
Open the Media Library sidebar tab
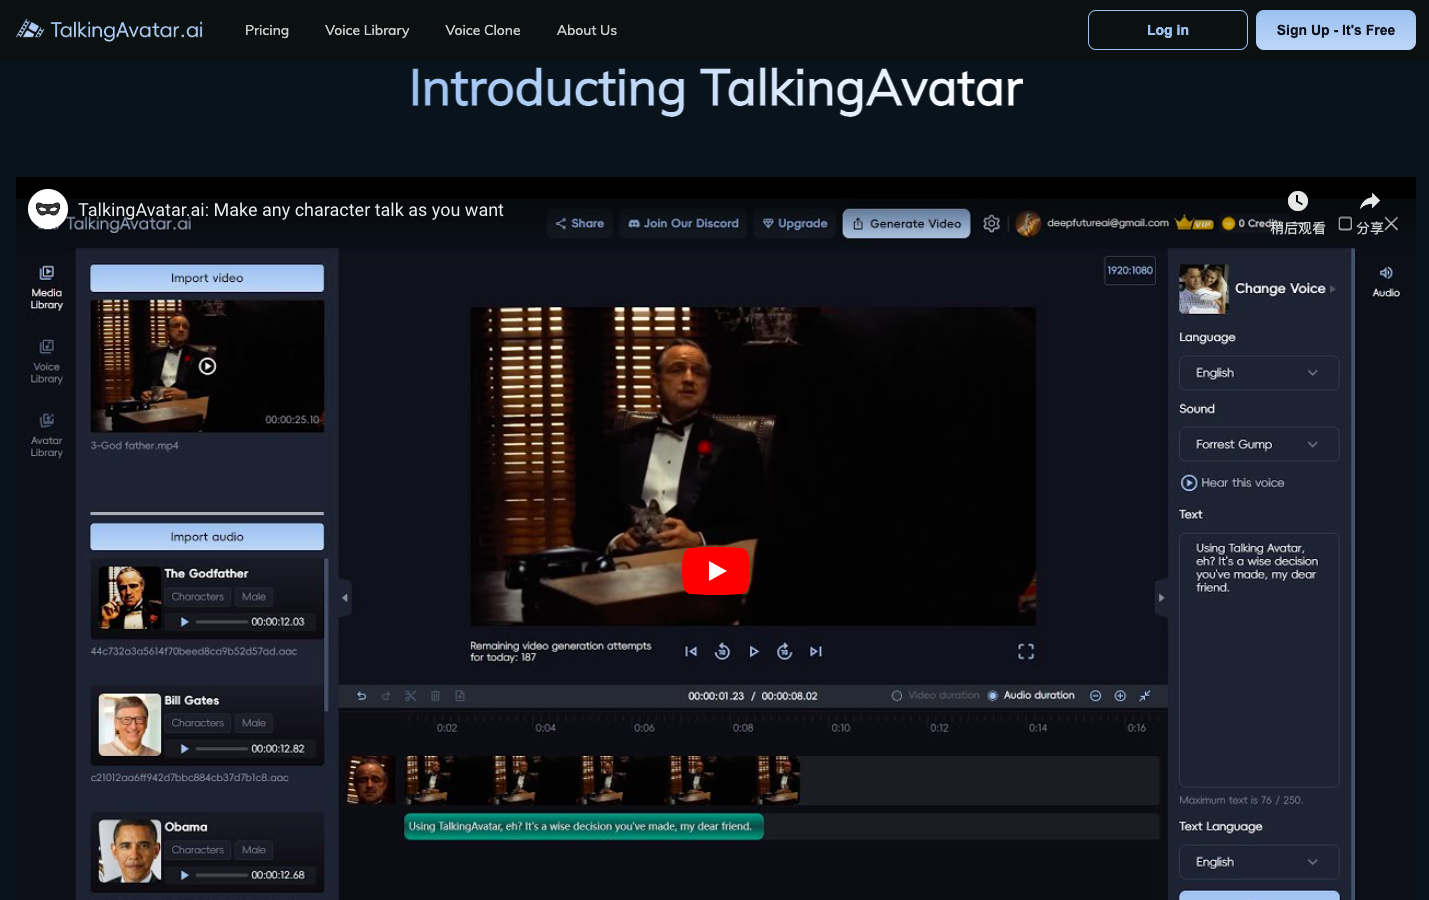tap(46, 287)
